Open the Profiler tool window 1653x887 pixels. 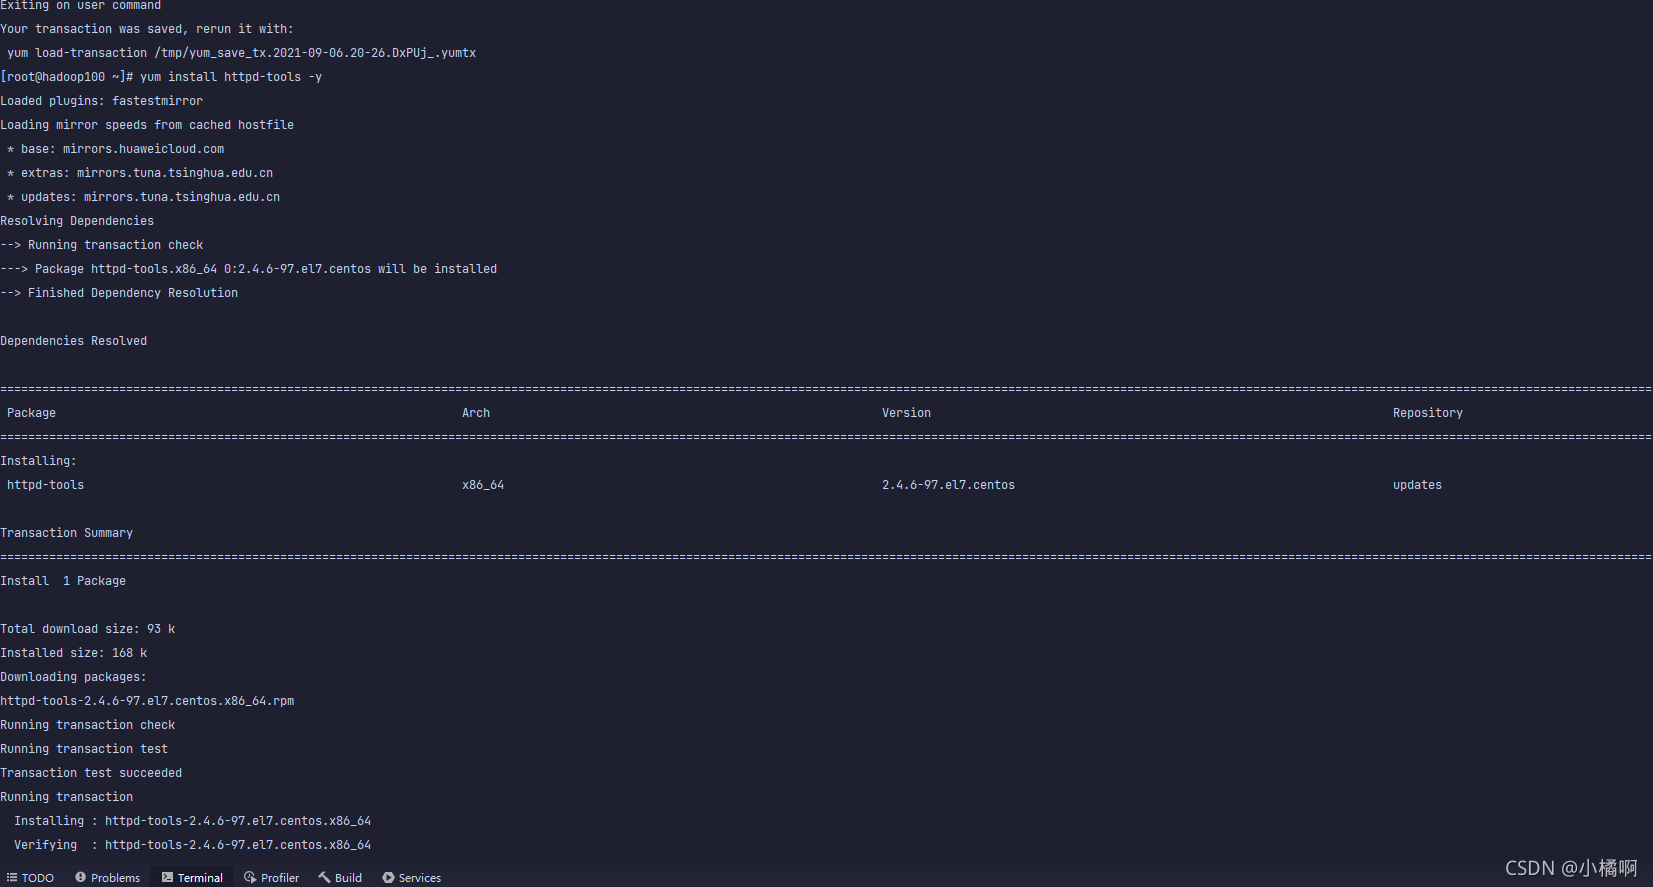point(271,877)
